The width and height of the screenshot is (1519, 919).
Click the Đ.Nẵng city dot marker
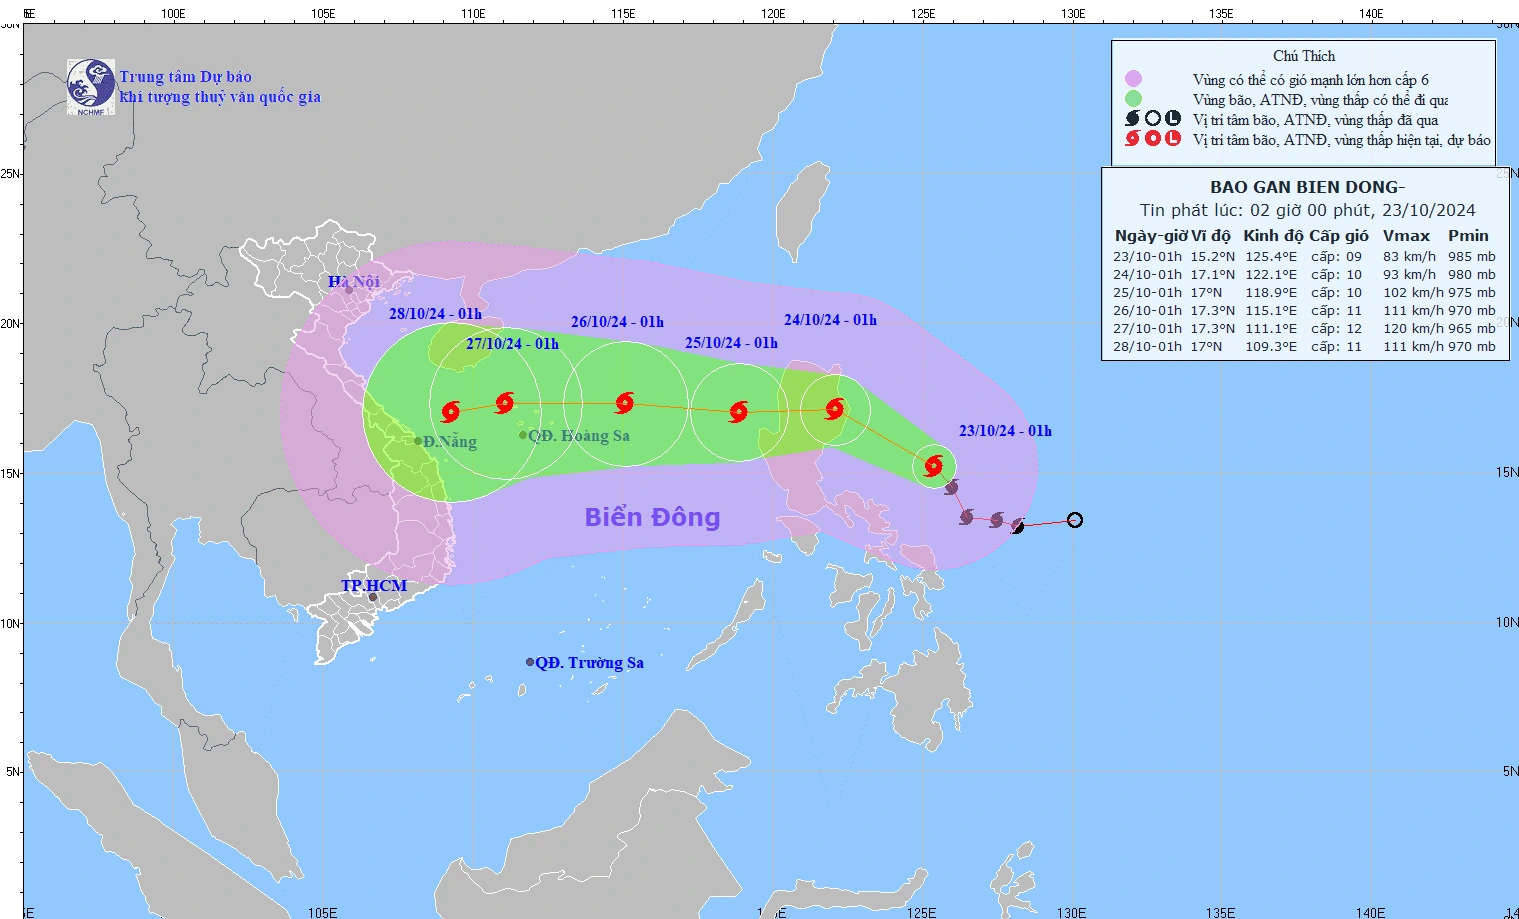(x=418, y=441)
